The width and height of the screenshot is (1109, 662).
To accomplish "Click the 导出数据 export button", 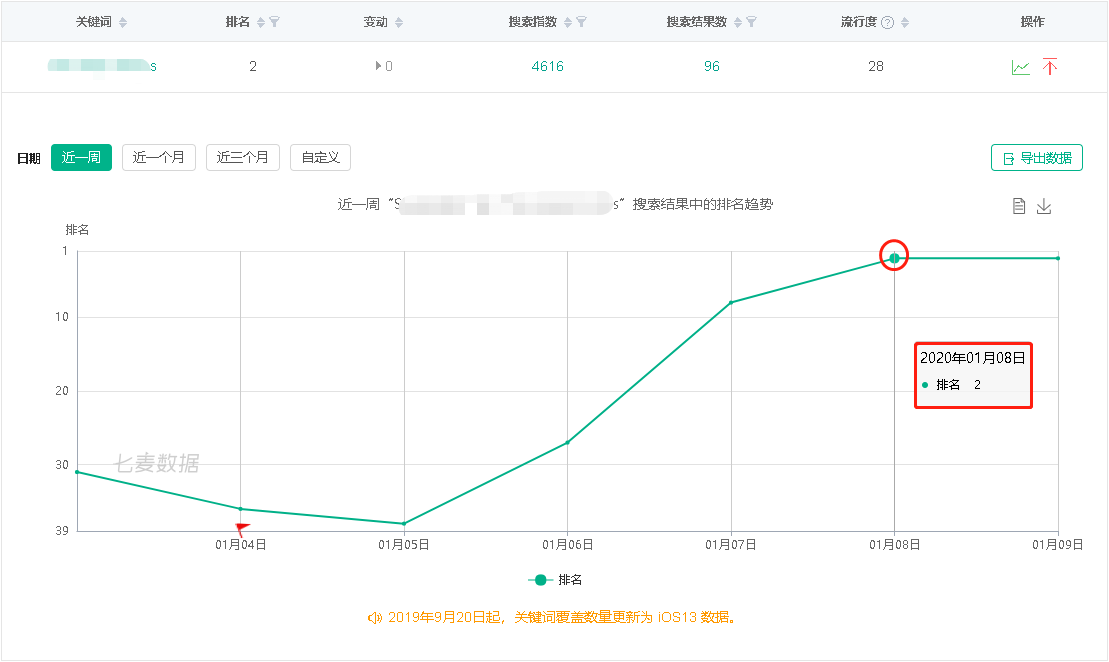I will tap(1036, 158).
